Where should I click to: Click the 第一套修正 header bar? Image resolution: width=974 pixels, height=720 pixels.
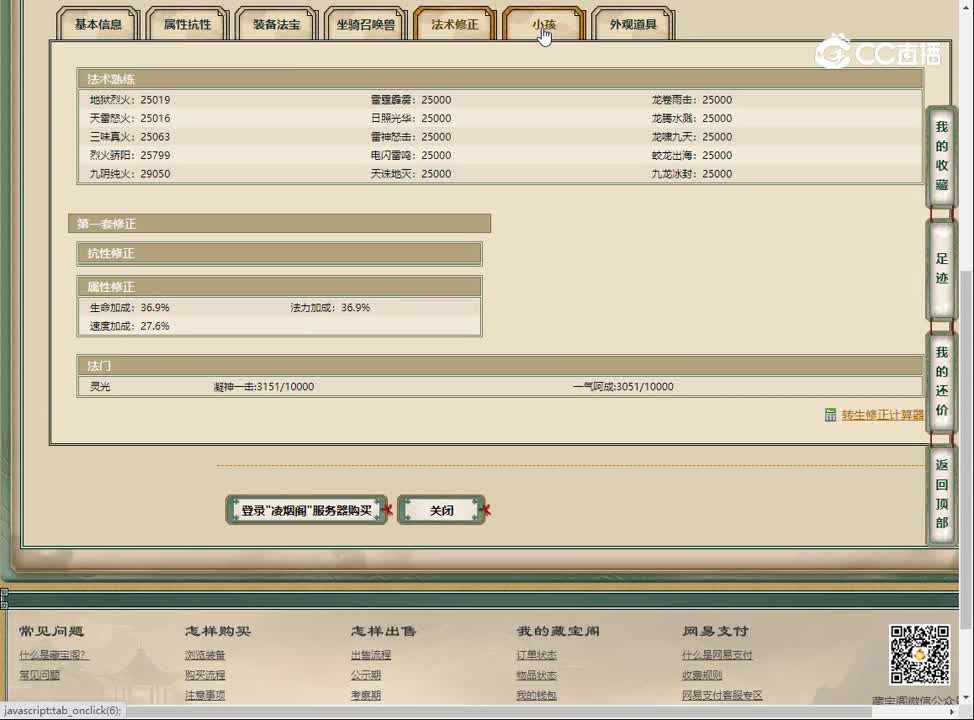[280, 224]
